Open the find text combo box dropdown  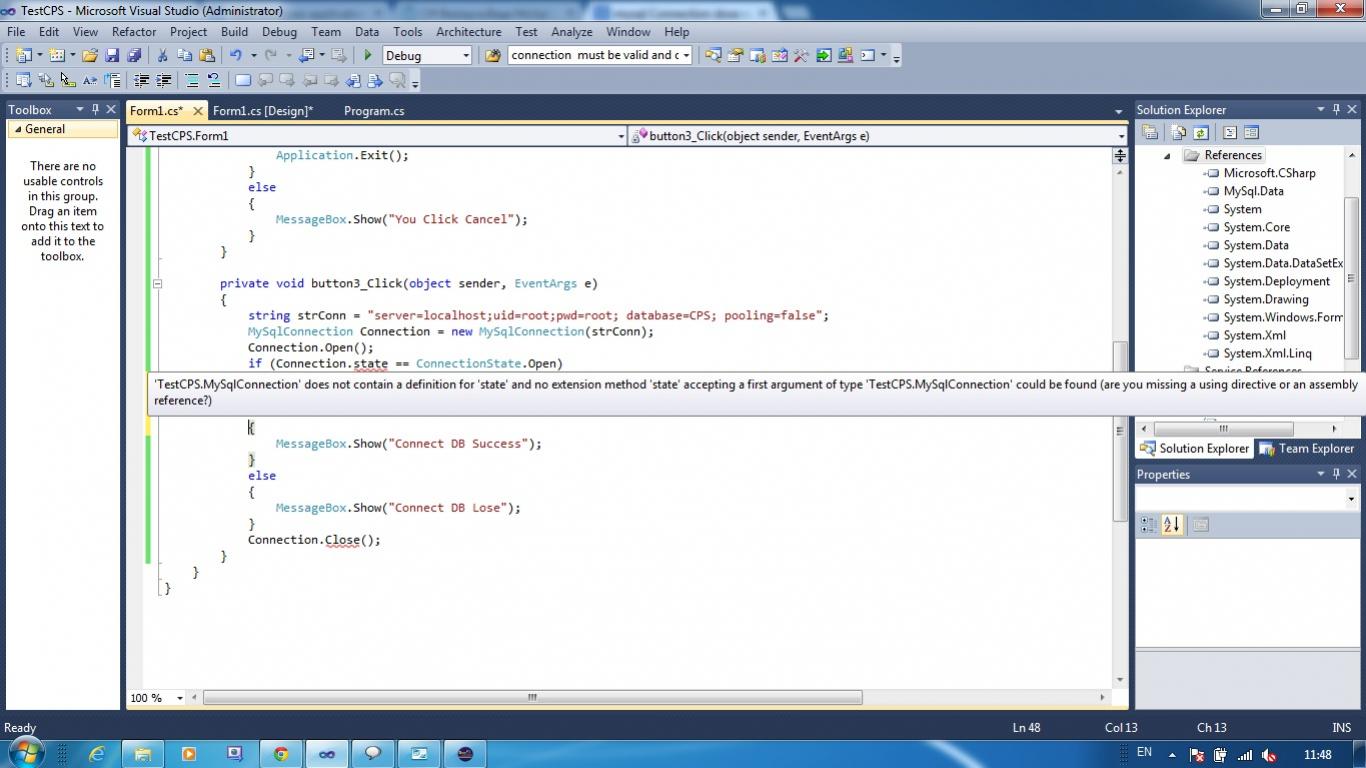(x=686, y=56)
